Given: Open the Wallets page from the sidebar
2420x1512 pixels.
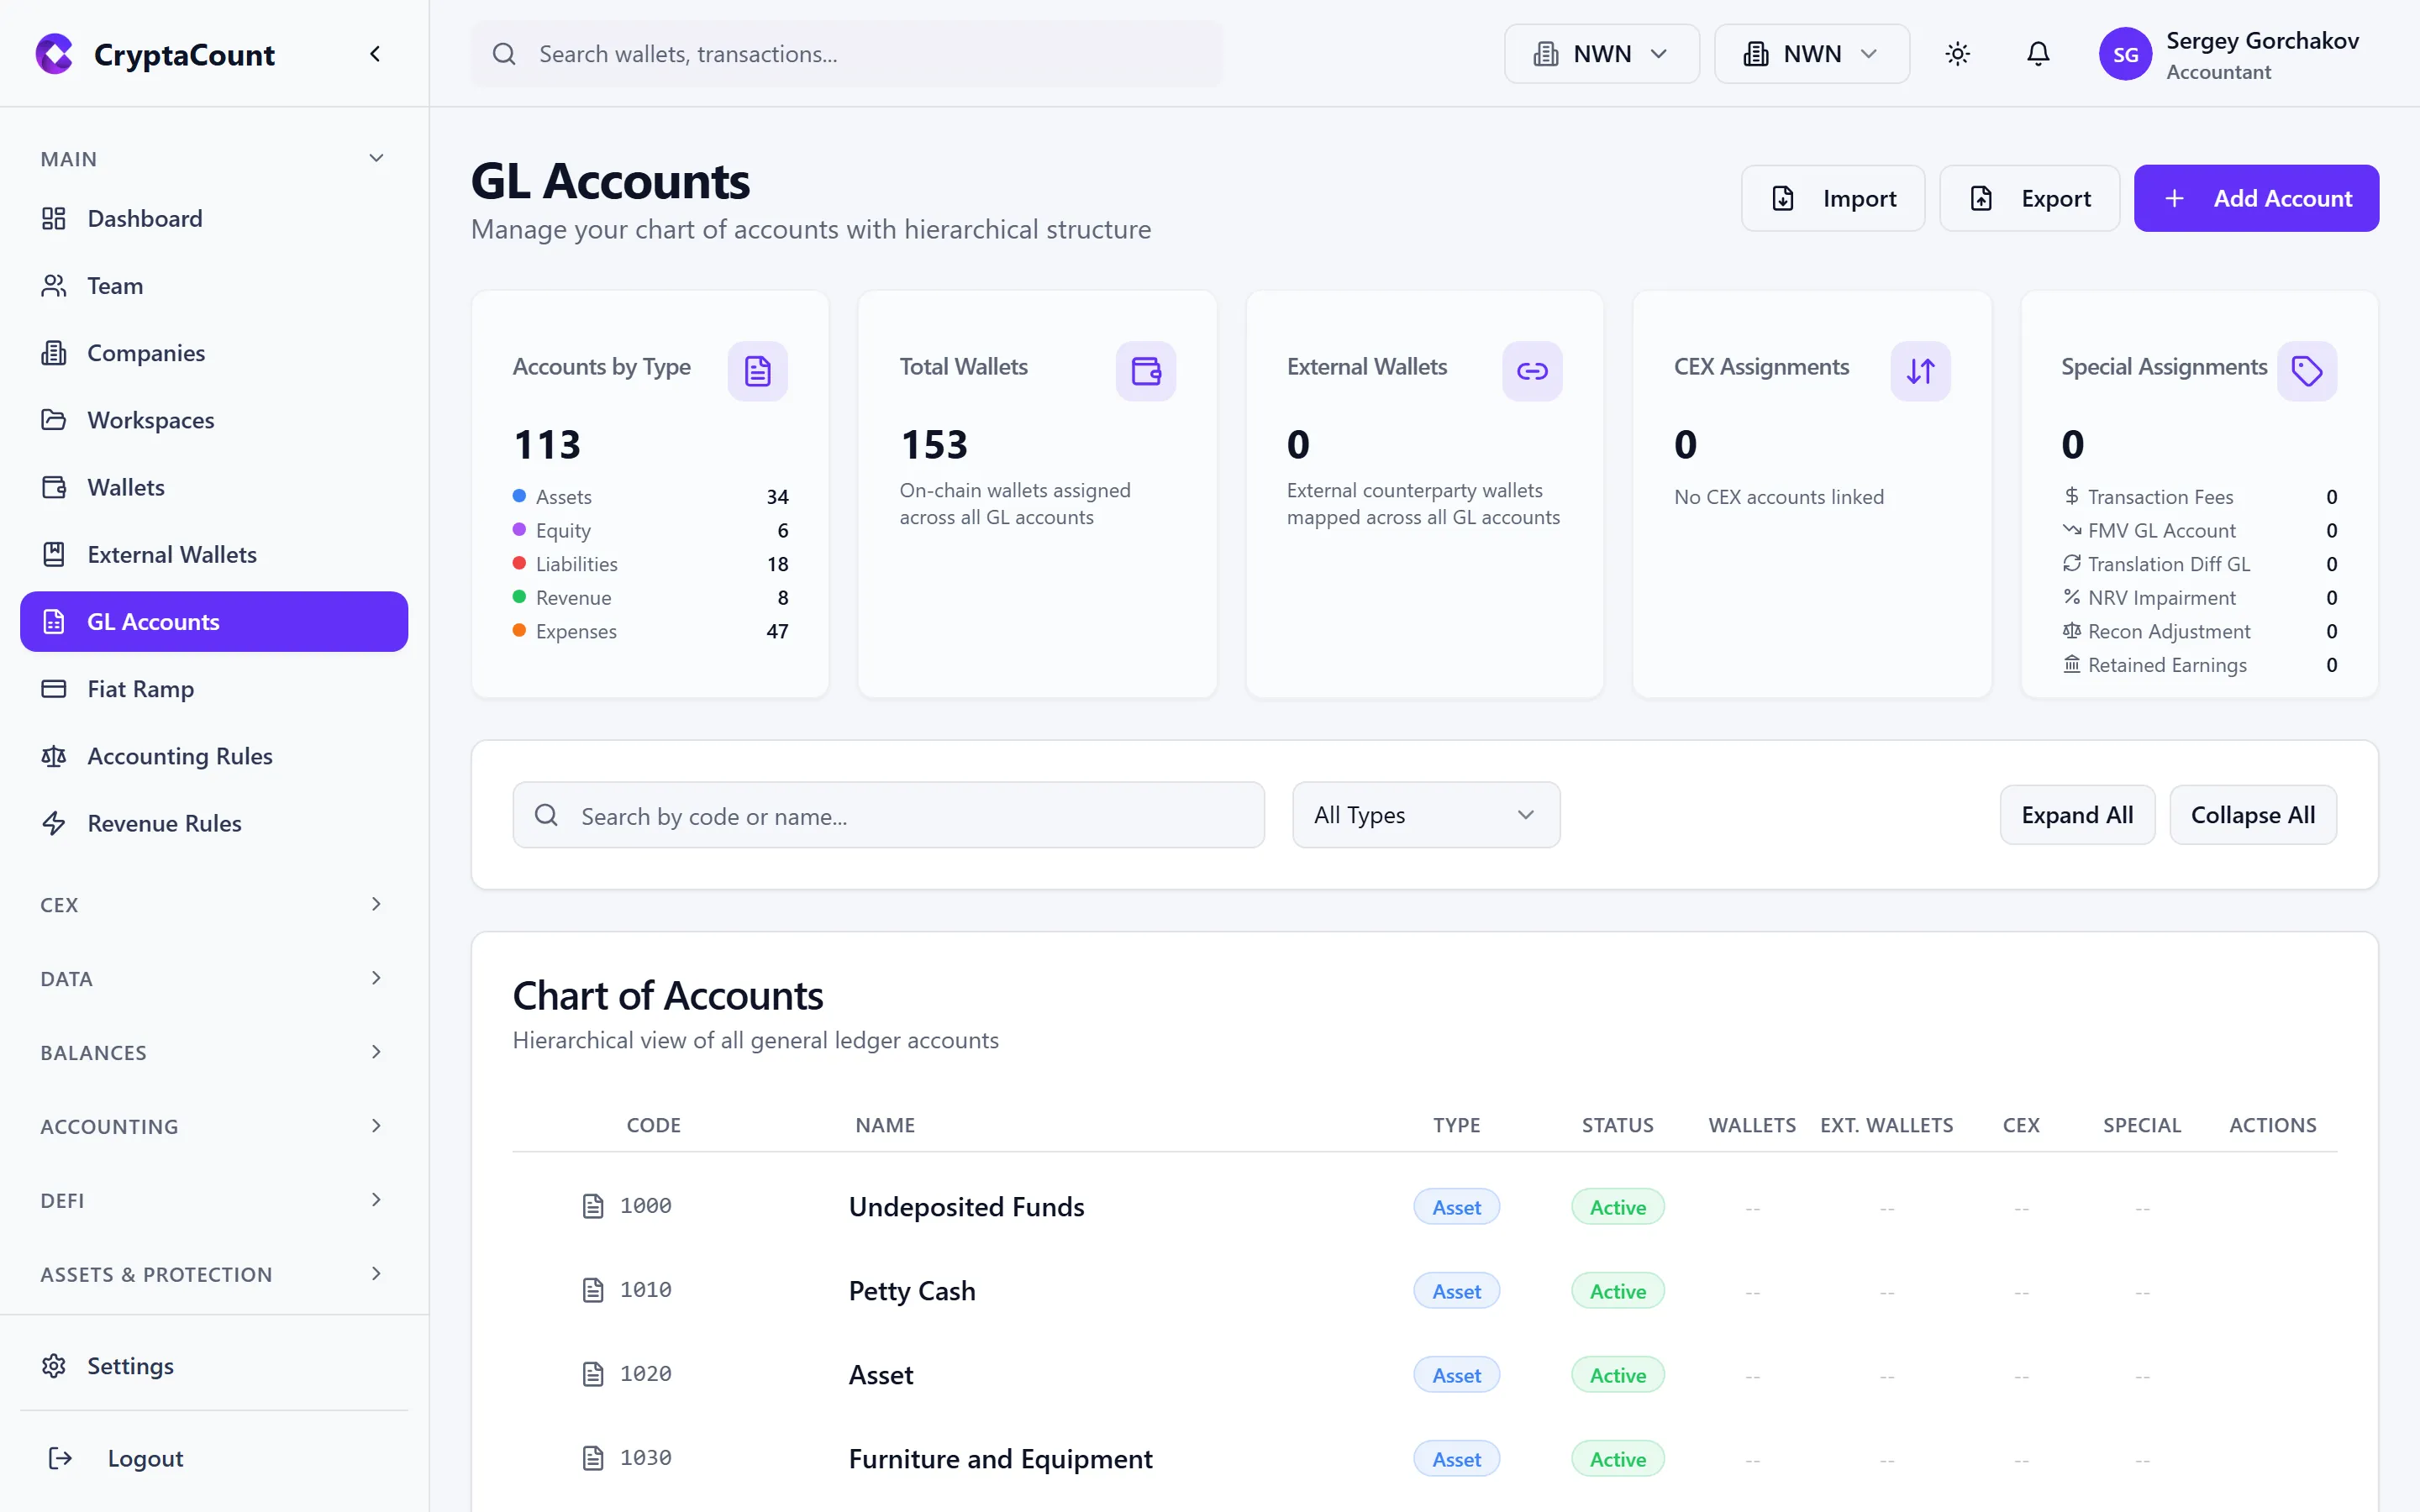Looking at the screenshot, I should (x=124, y=487).
